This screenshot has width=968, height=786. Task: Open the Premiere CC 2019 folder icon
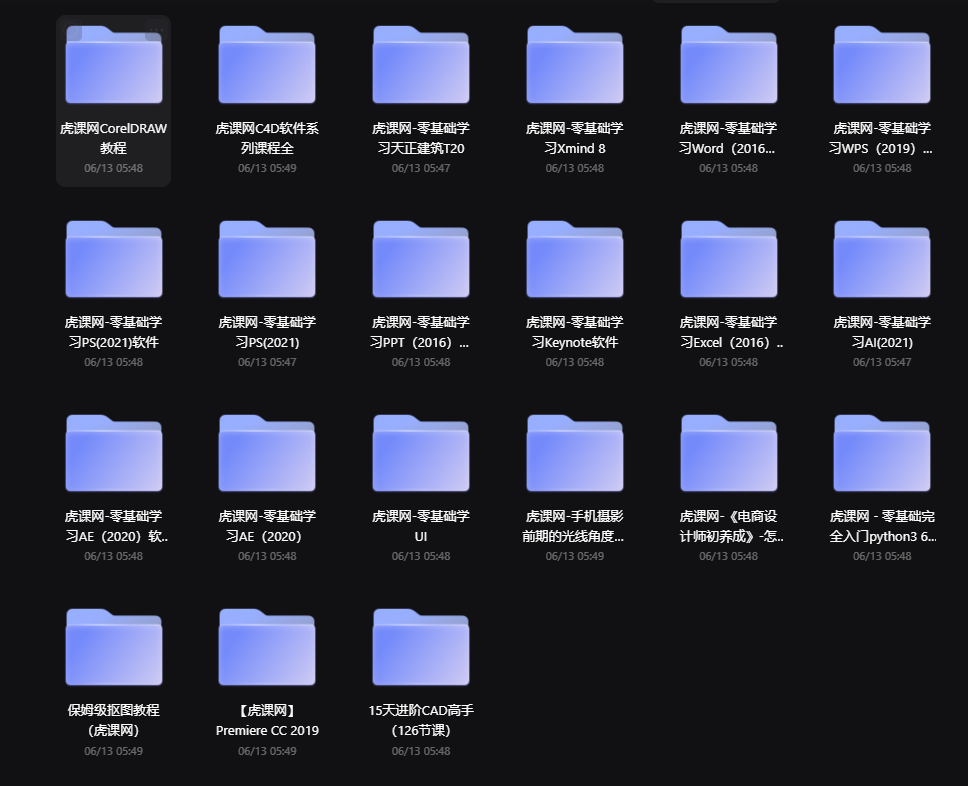(x=267, y=647)
